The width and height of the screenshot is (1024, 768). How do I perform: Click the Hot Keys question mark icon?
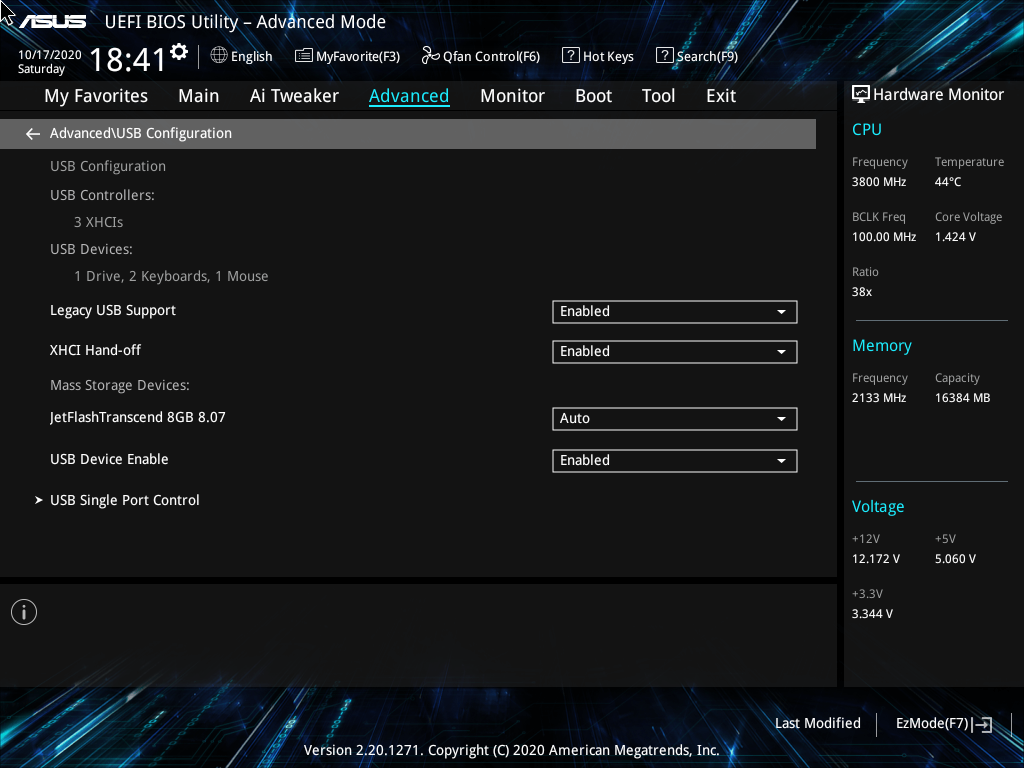tap(571, 56)
